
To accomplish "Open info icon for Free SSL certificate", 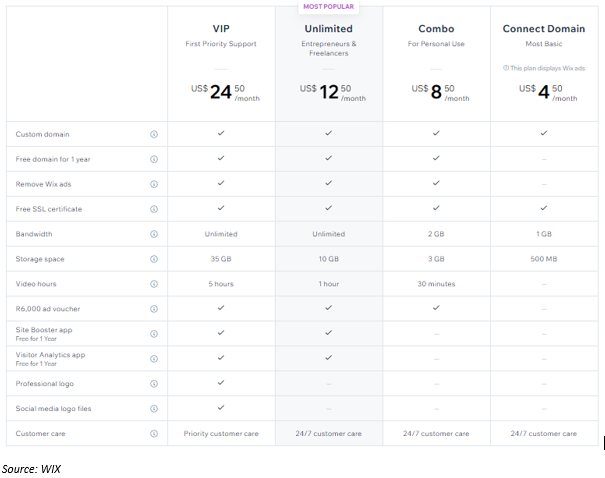I will 154,209.
